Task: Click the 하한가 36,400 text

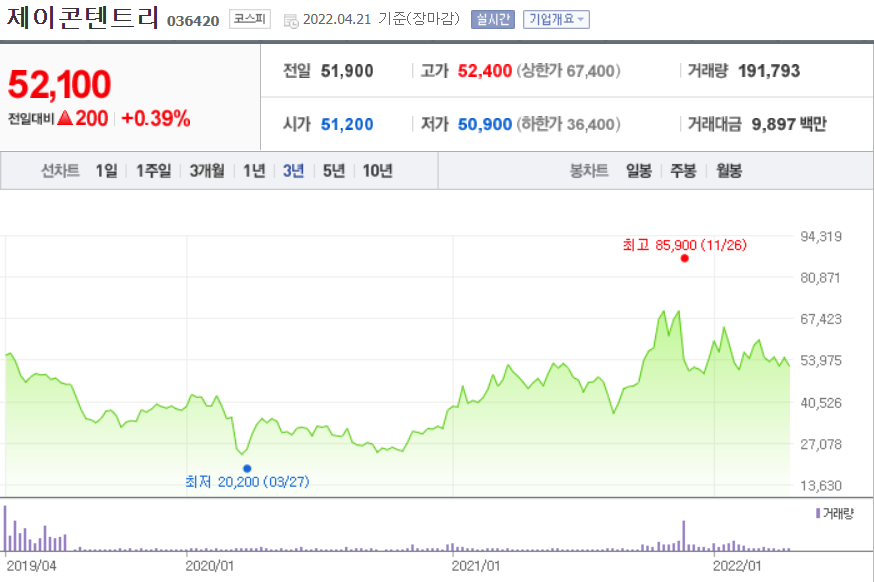Action: pos(568,124)
